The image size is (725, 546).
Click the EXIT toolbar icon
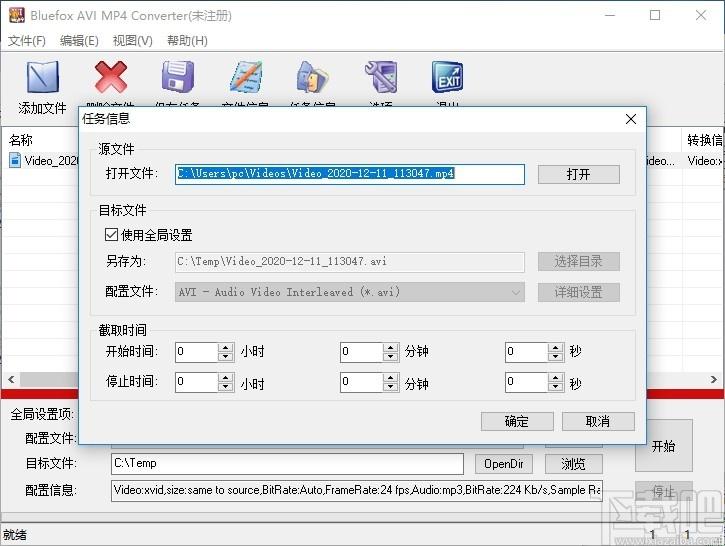click(447, 78)
